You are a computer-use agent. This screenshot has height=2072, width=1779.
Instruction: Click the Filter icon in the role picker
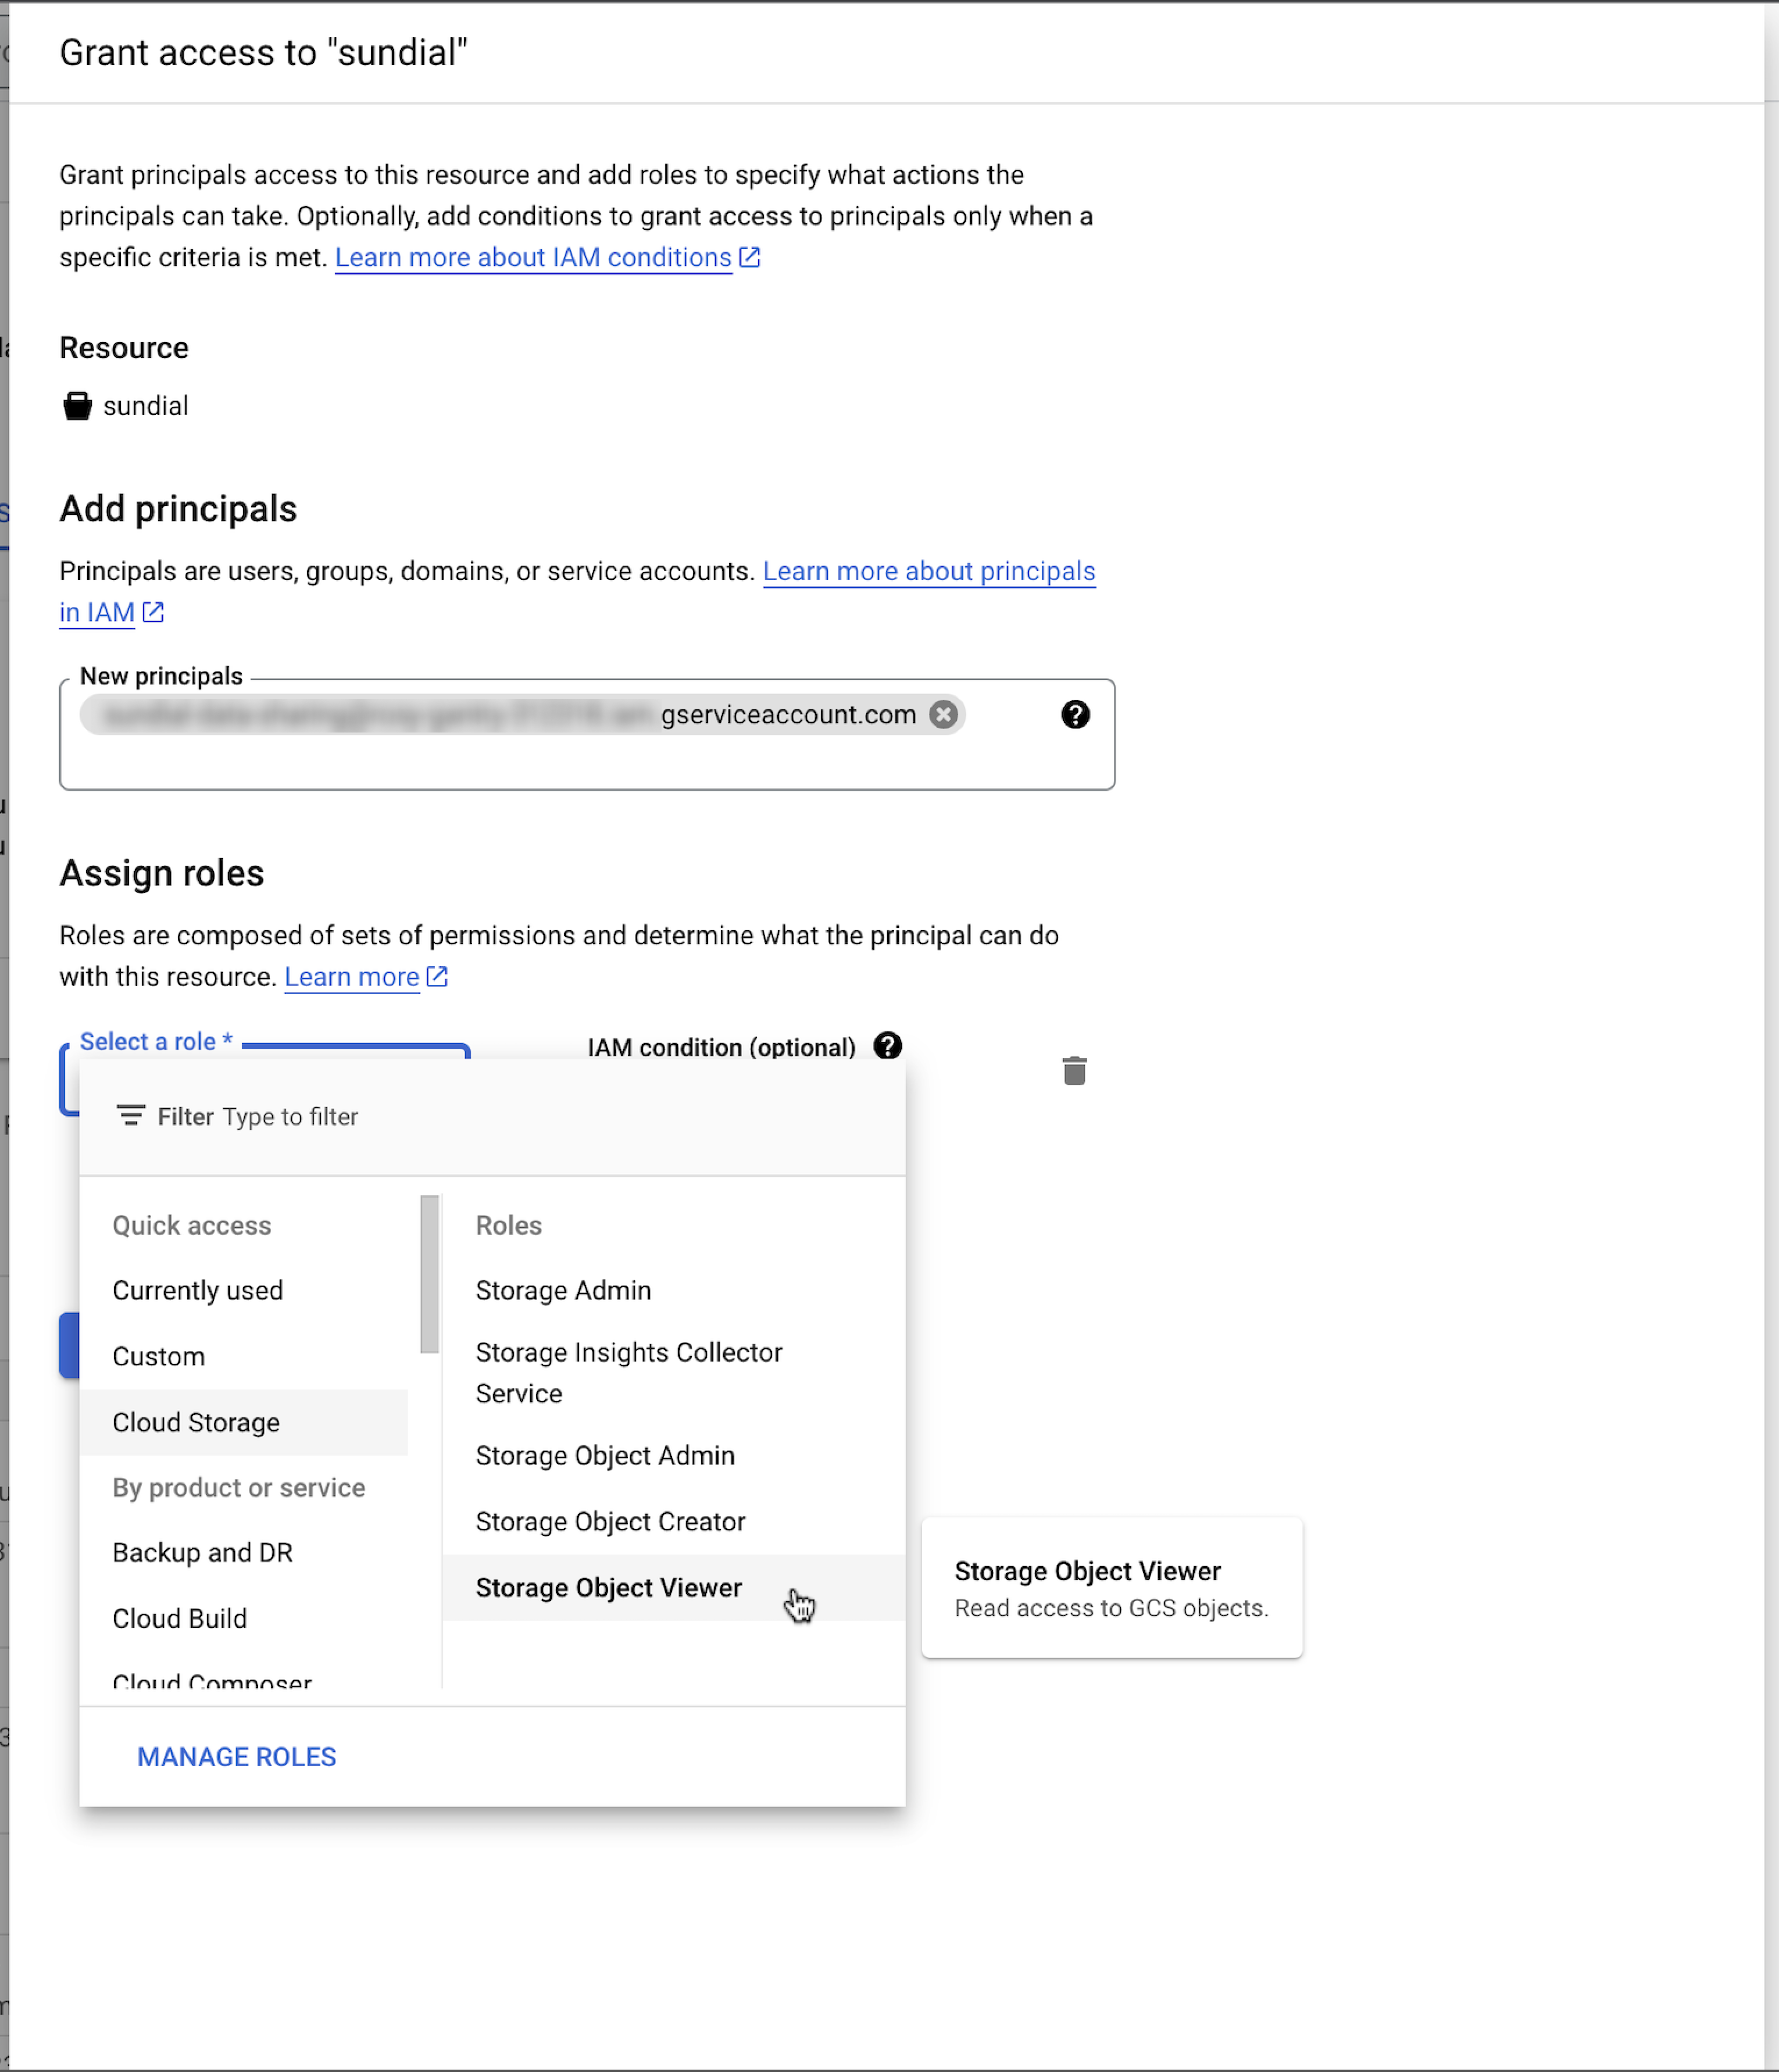(131, 1116)
